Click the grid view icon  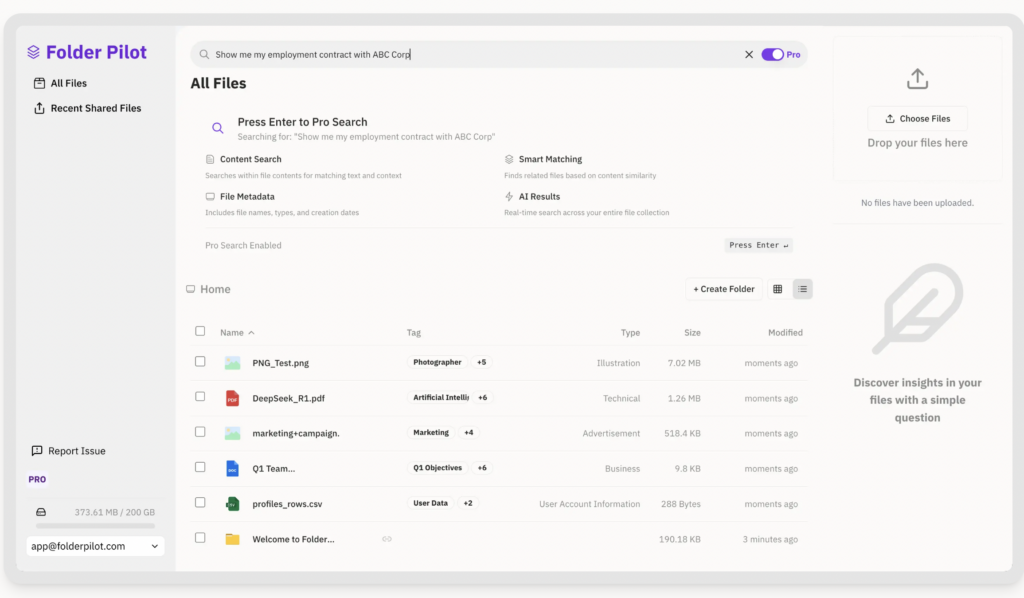[777, 289]
